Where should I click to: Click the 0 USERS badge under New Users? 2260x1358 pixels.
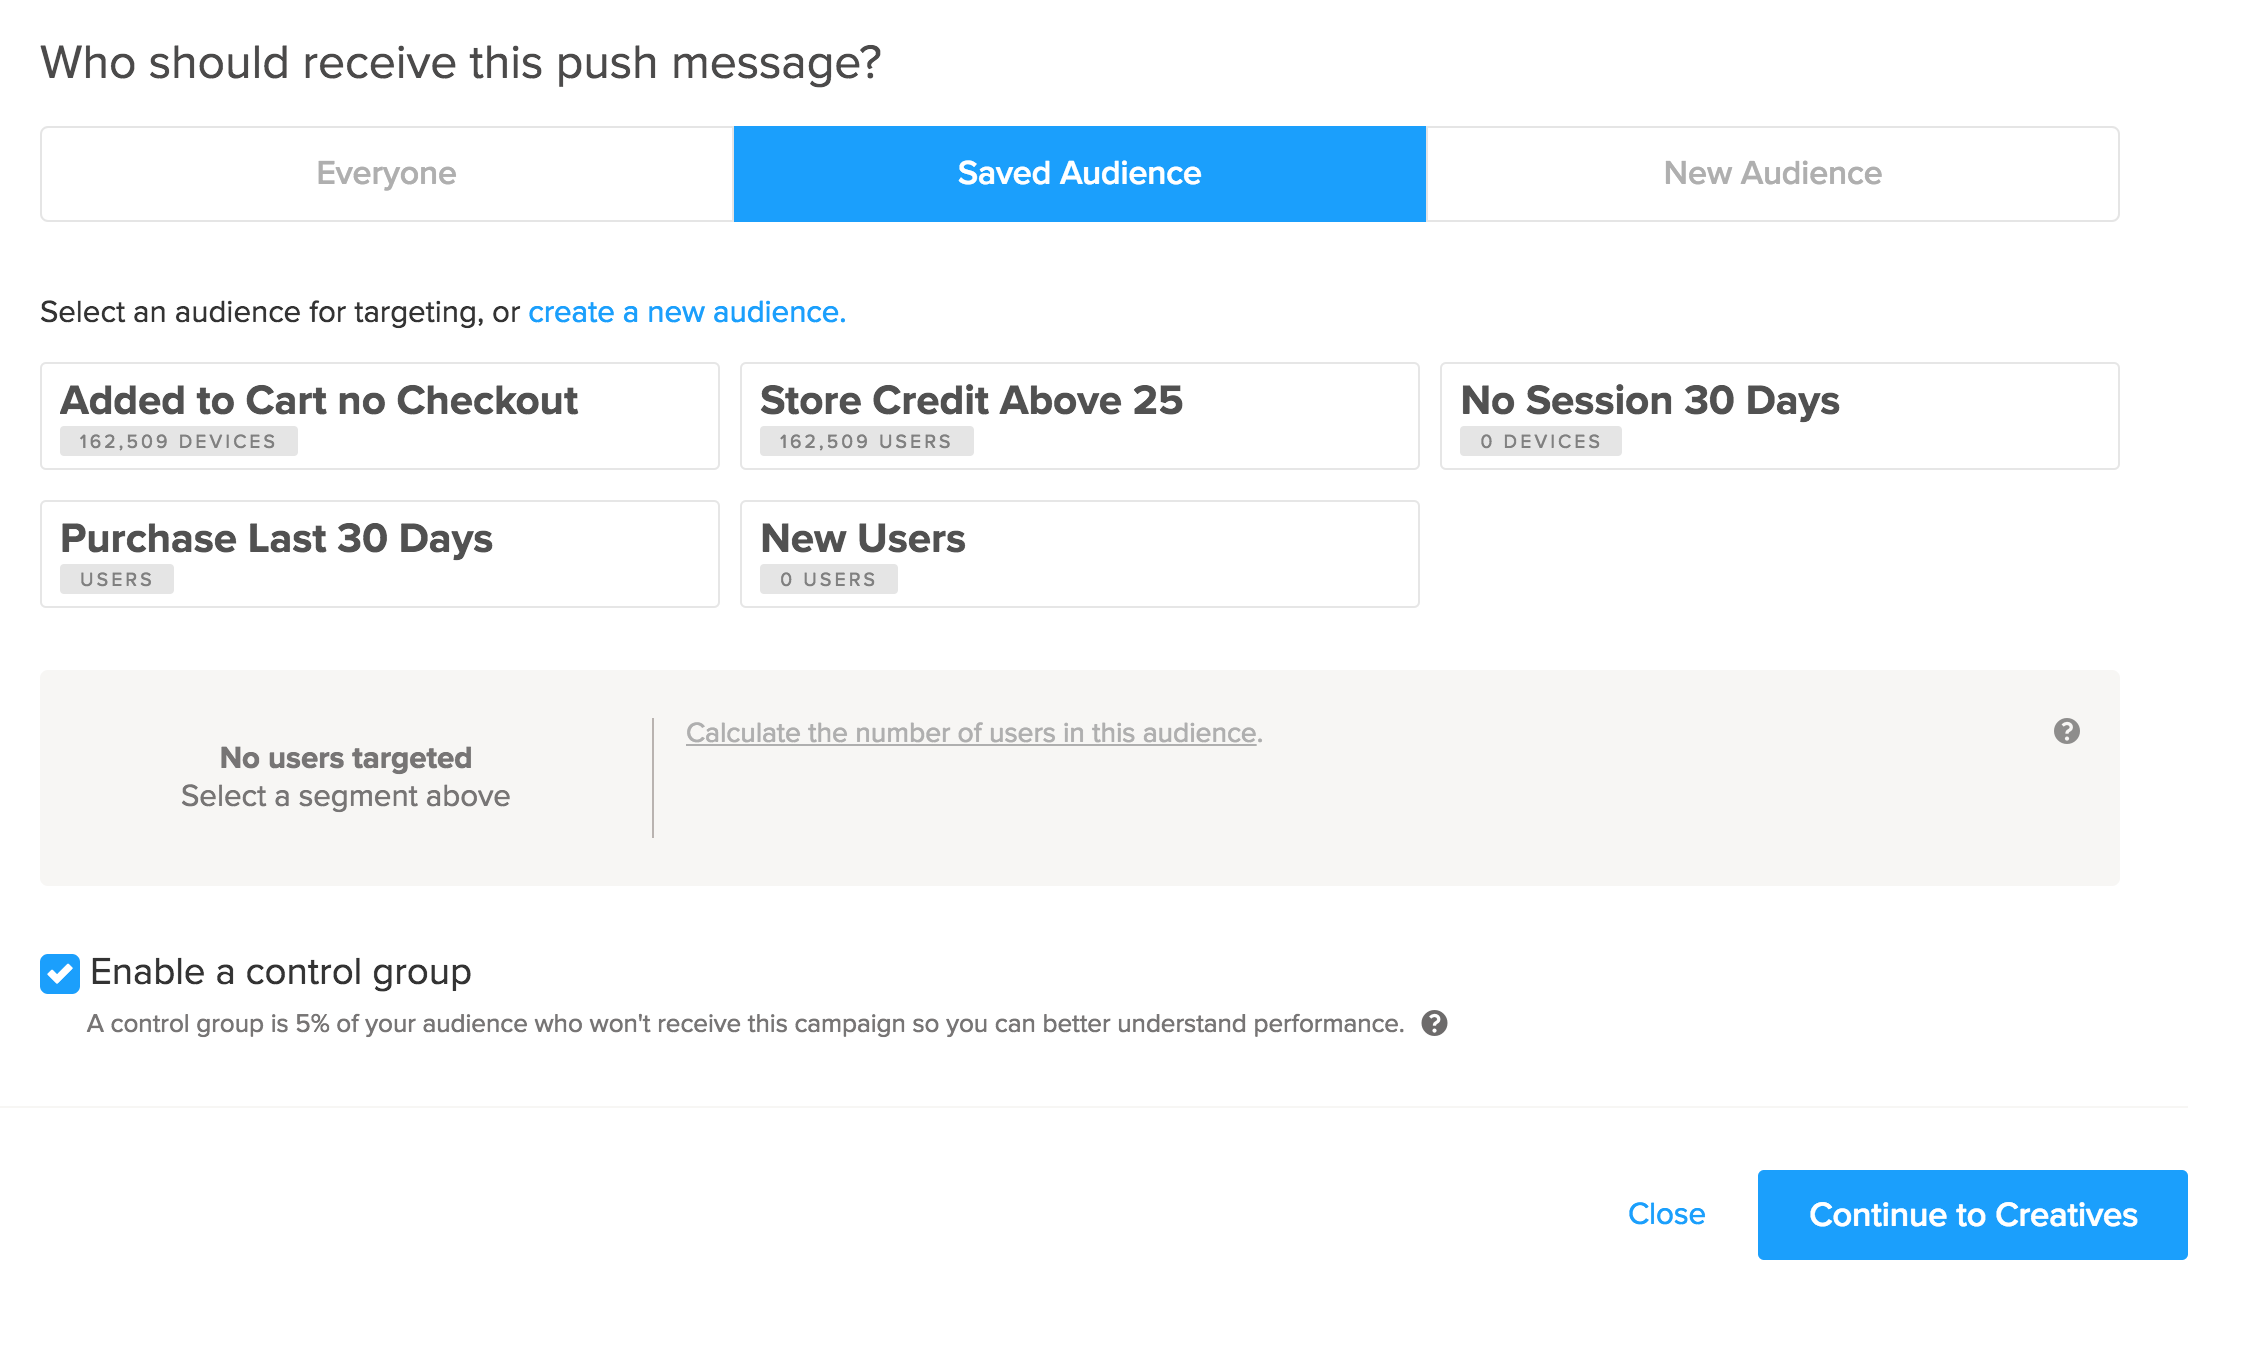tap(828, 579)
